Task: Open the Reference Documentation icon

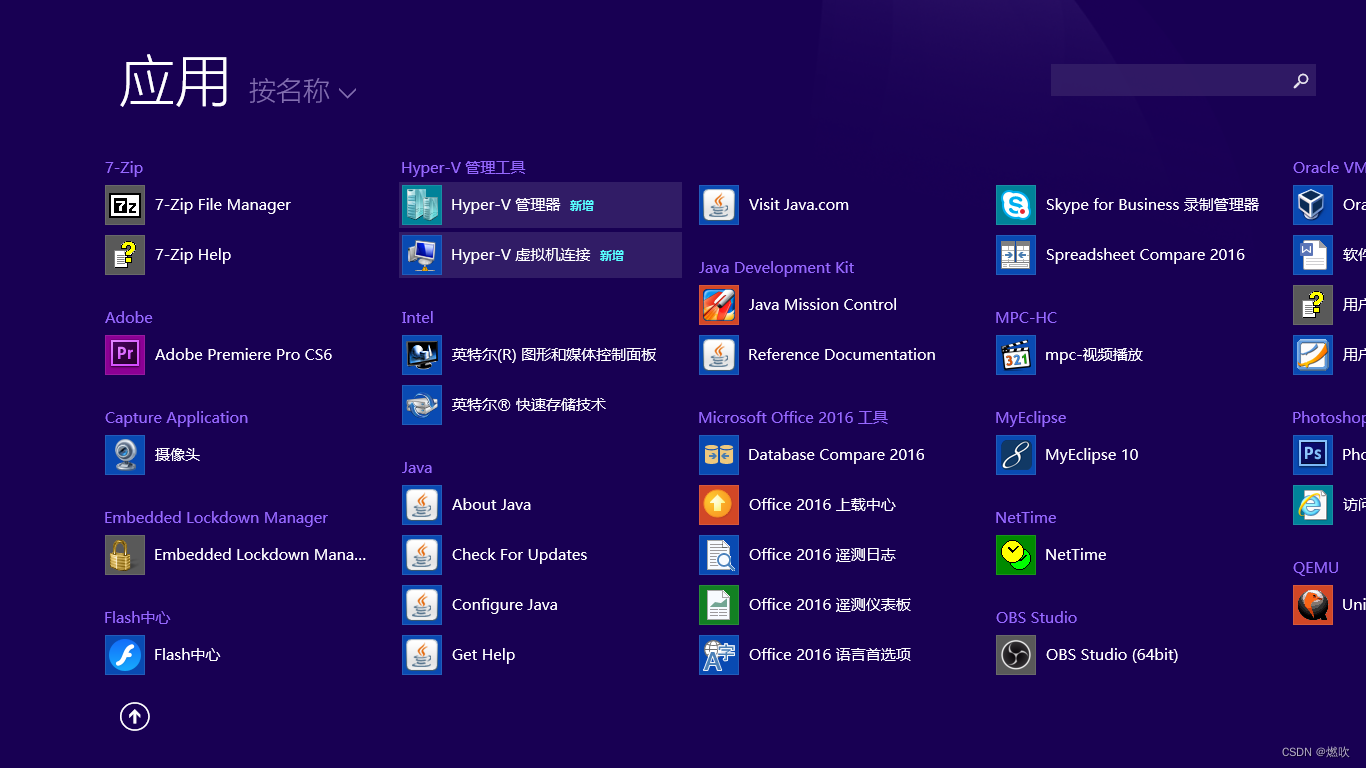Action: click(x=719, y=355)
